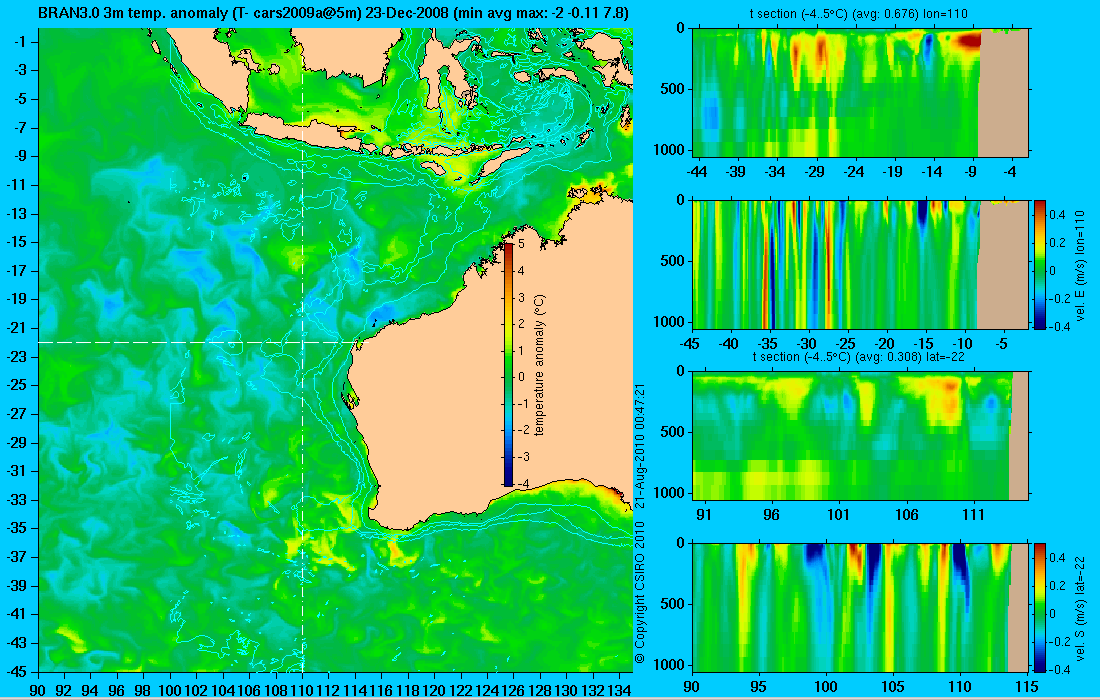Image resolution: width=1100 pixels, height=700 pixels.
Task: Click latitude tick label -33 on main map
Action: click(x=16, y=499)
